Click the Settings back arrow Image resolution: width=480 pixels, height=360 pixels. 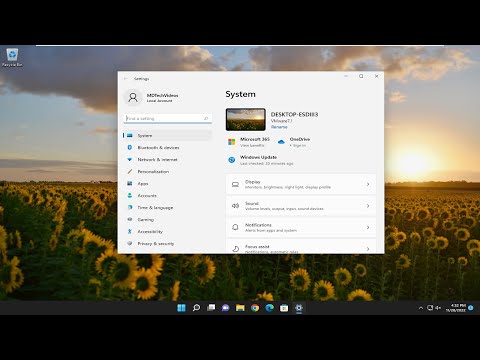click(x=126, y=79)
